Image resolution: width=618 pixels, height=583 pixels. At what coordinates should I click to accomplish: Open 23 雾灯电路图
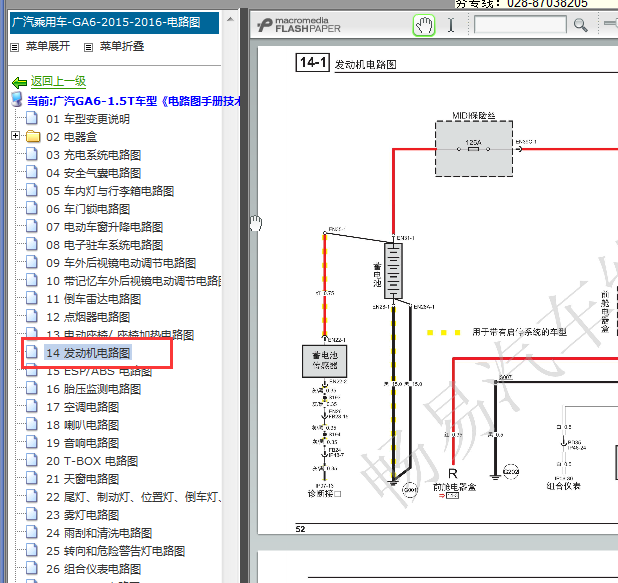tap(82, 515)
